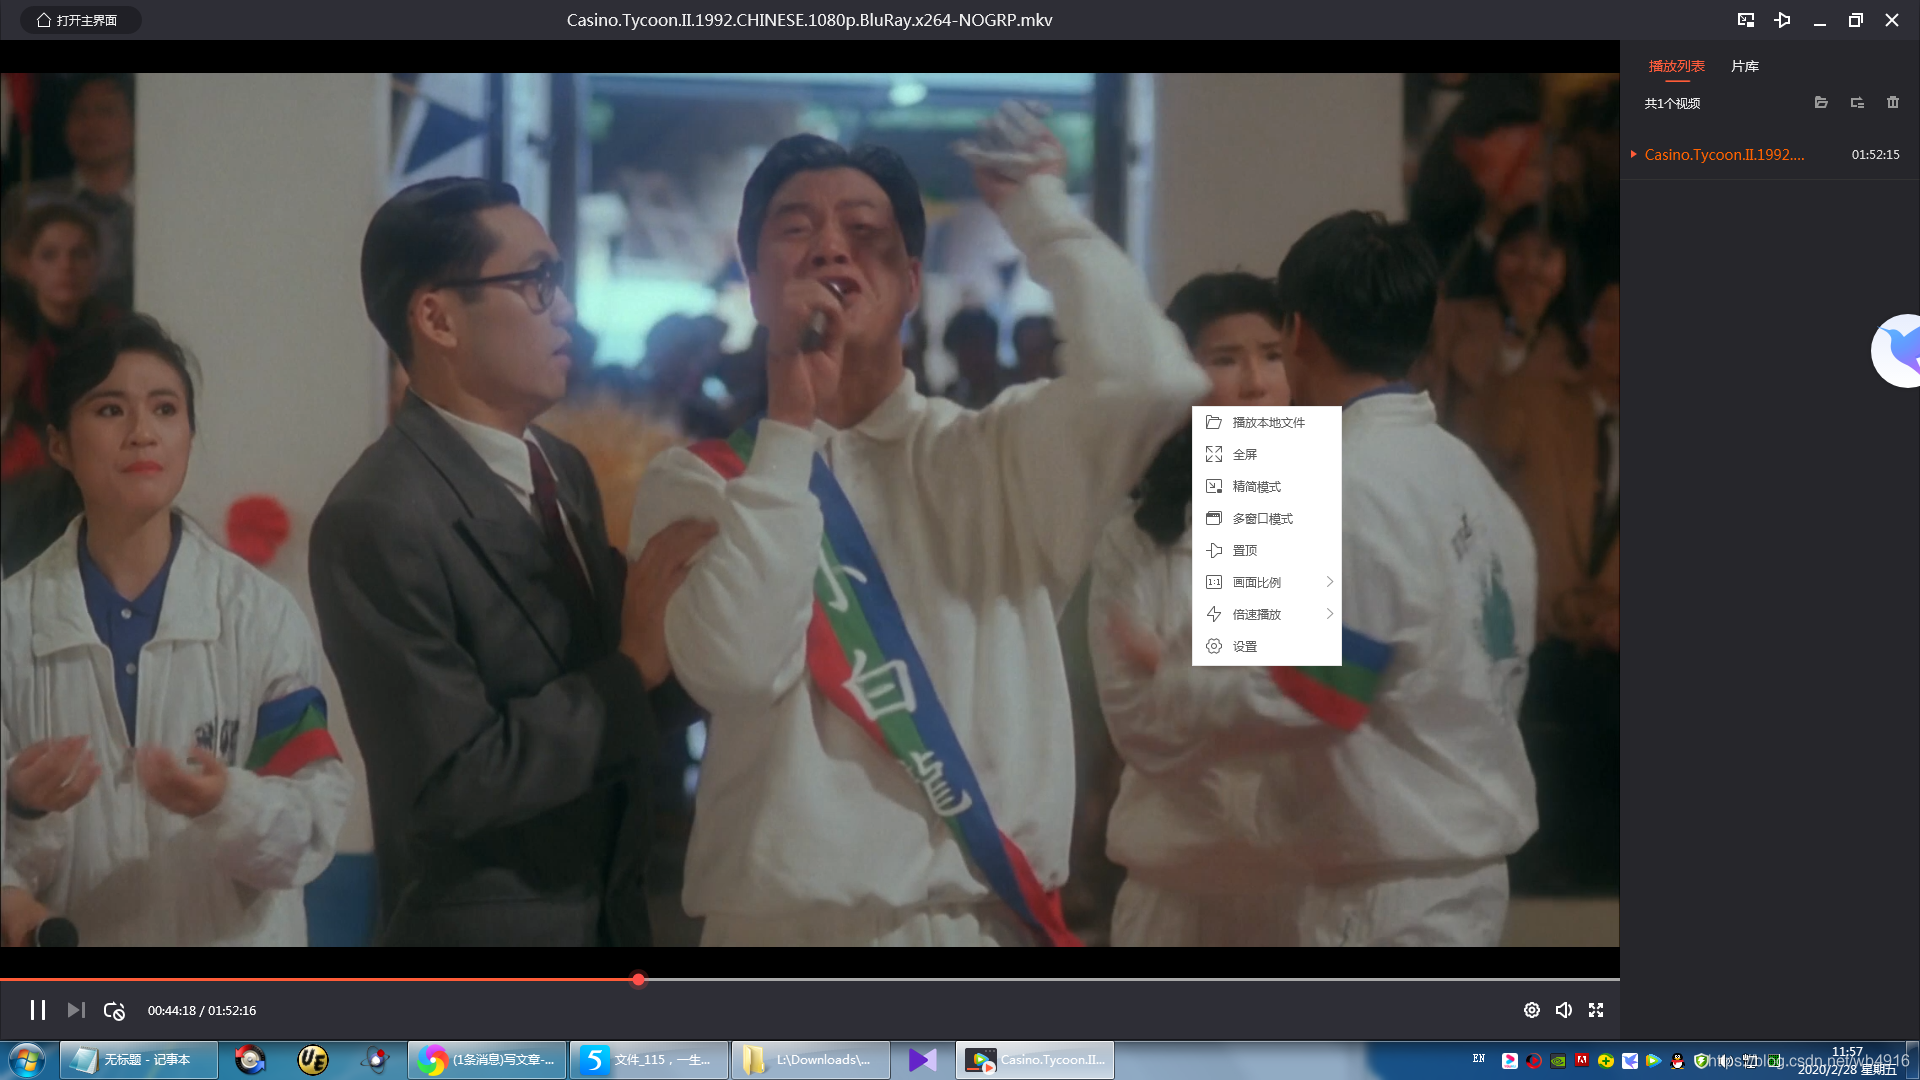Image resolution: width=1920 pixels, height=1080 pixels.
Task: Click the loop/AB-repeat icon beside next button
Action: coord(114,1010)
